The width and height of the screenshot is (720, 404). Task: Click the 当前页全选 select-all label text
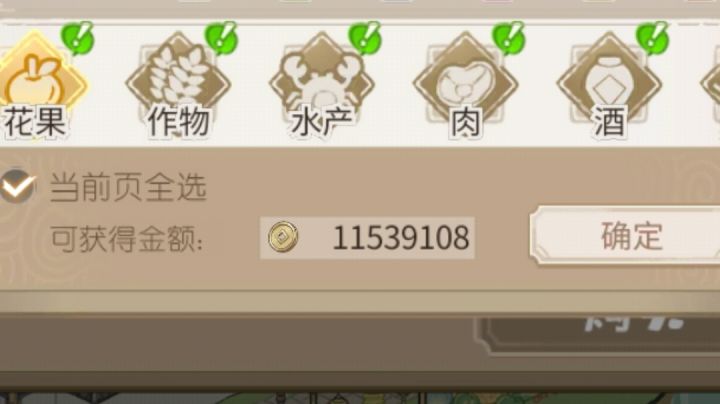pyautogui.click(x=128, y=187)
